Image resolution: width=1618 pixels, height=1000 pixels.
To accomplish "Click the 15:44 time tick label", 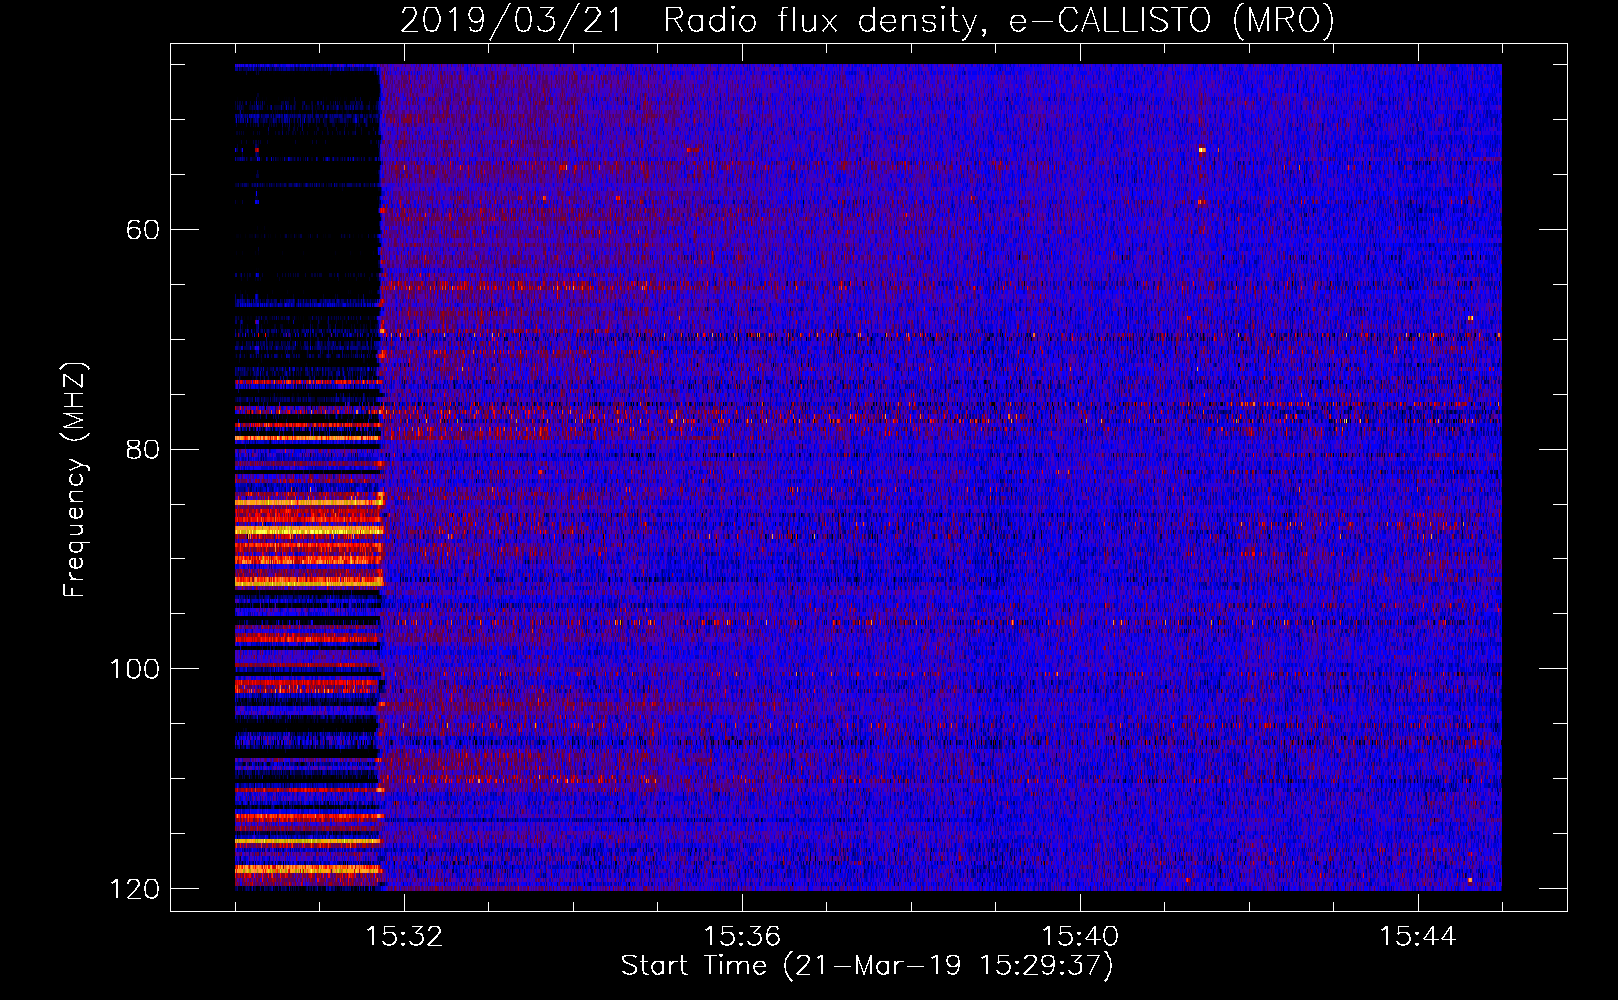I will [1418, 937].
